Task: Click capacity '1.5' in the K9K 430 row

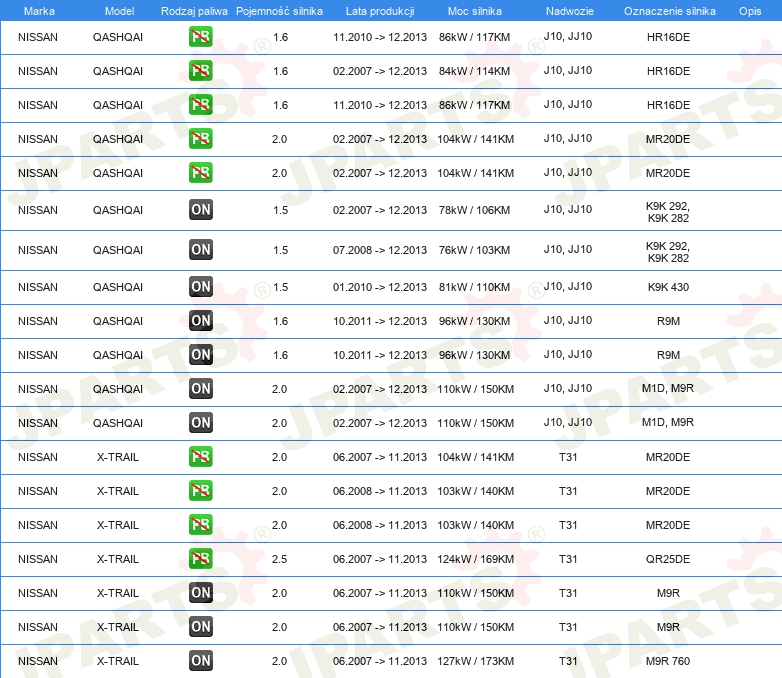Action: point(281,287)
